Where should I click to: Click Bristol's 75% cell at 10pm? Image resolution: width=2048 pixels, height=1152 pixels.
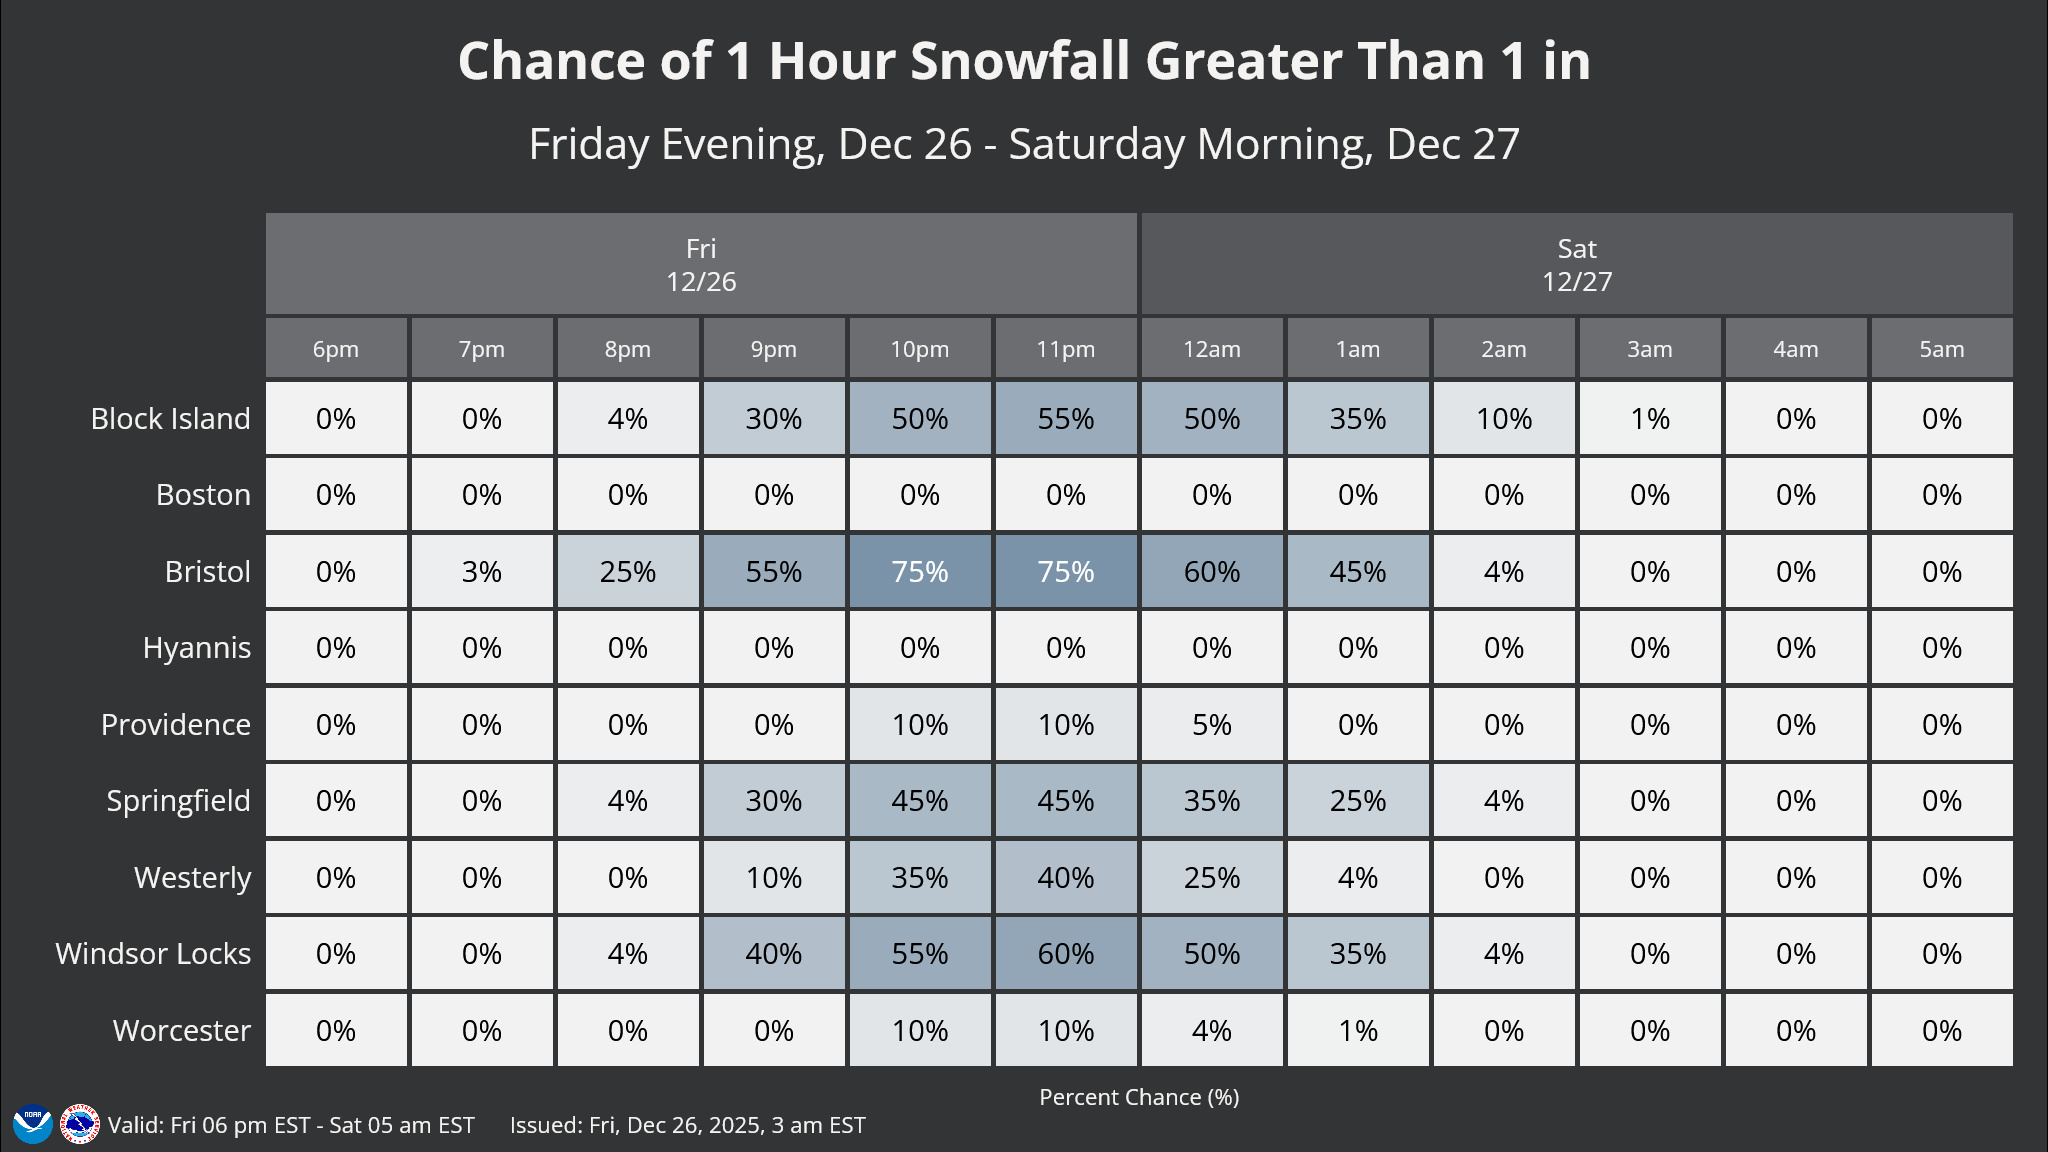(920, 571)
